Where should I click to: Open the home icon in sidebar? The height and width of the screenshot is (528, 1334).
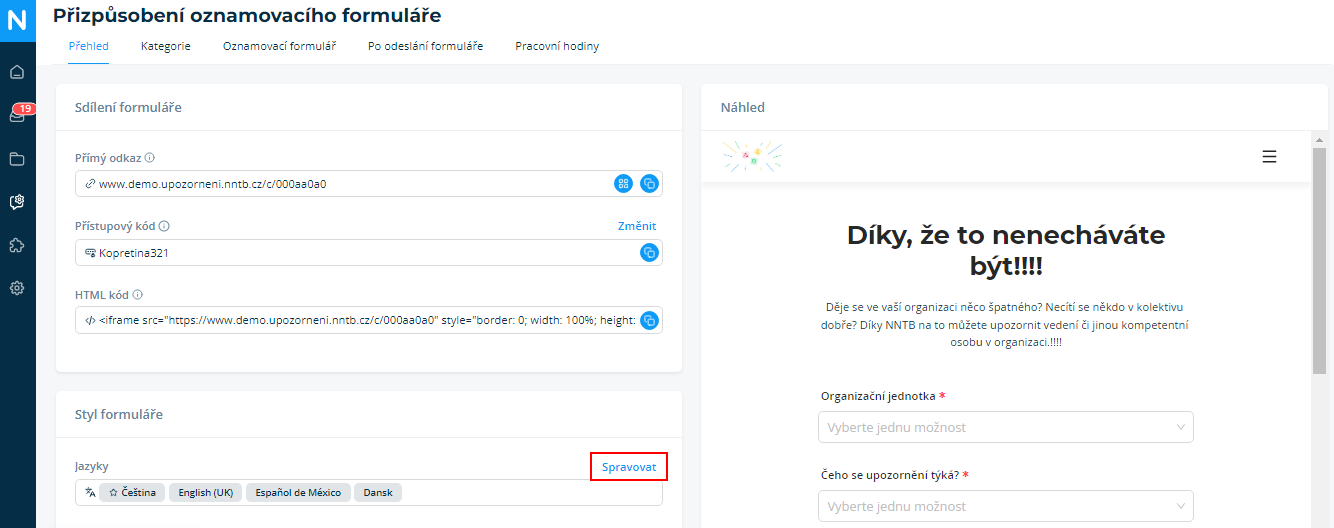pos(17,72)
